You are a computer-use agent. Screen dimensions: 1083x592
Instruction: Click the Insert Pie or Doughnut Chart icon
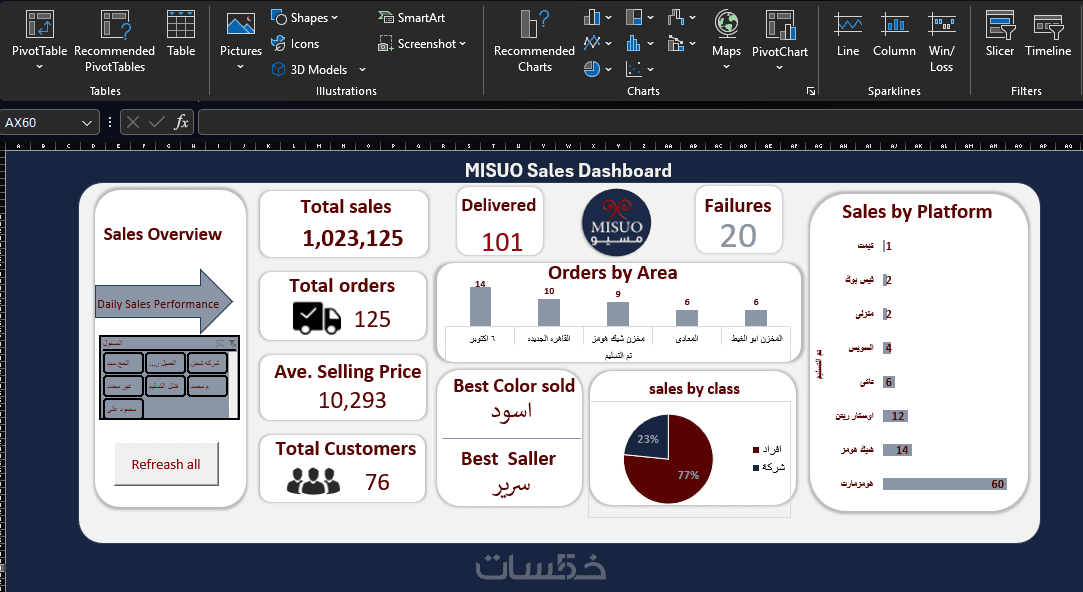pos(592,68)
